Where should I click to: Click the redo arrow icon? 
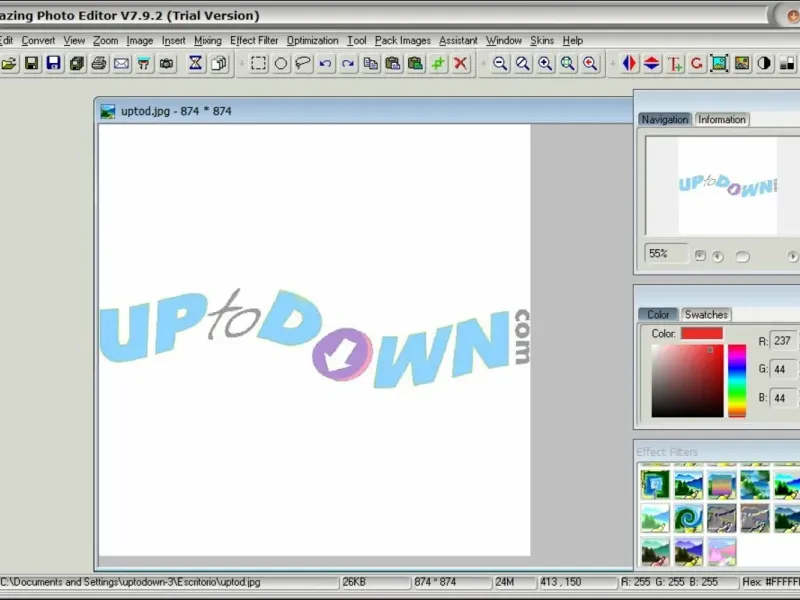click(x=348, y=64)
